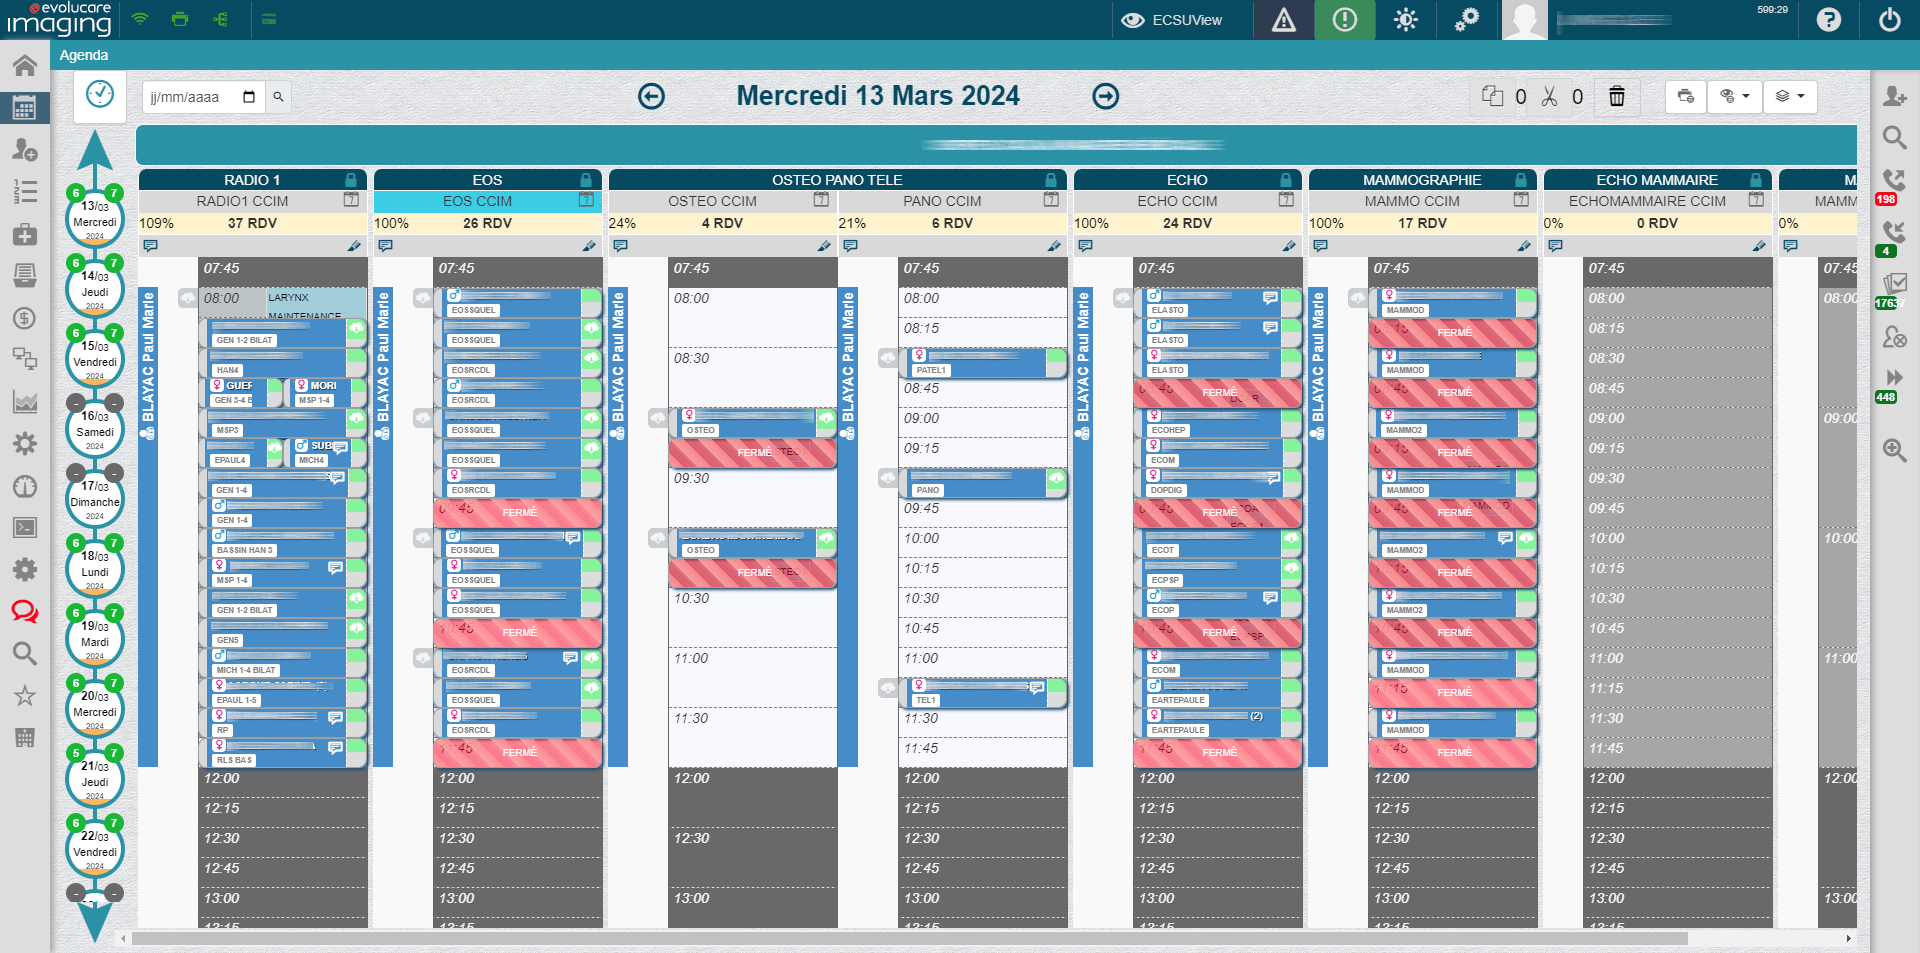1920x953 pixels.
Task: Click the zoom-in magnifier in right sidebar
Action: tap(1894, 450)
